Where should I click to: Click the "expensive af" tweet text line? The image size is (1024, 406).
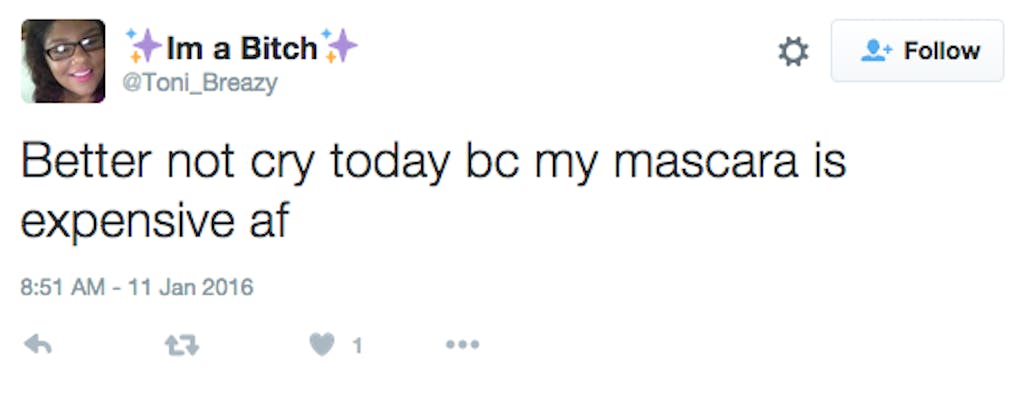[155, 221]
